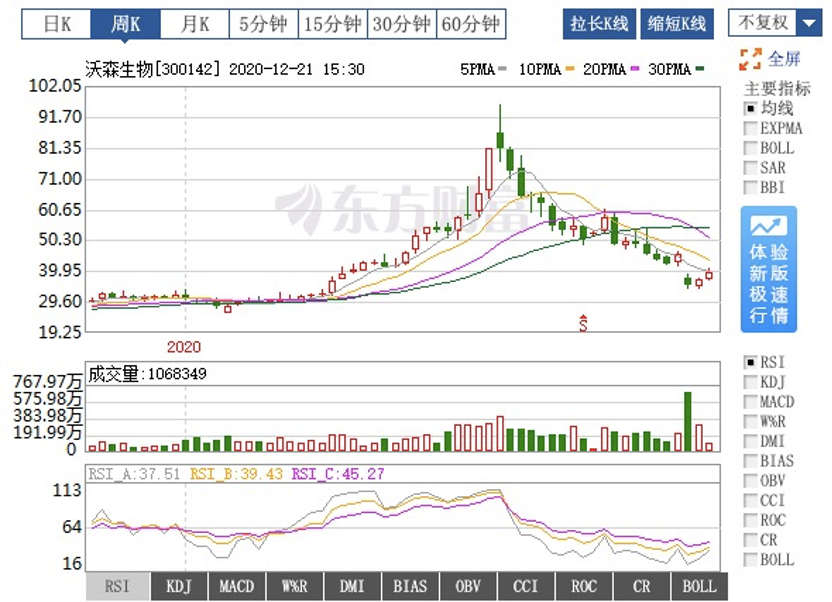Check OBV in the right indicator list
The height and width of the screenshot is (602, 832).
749,481
